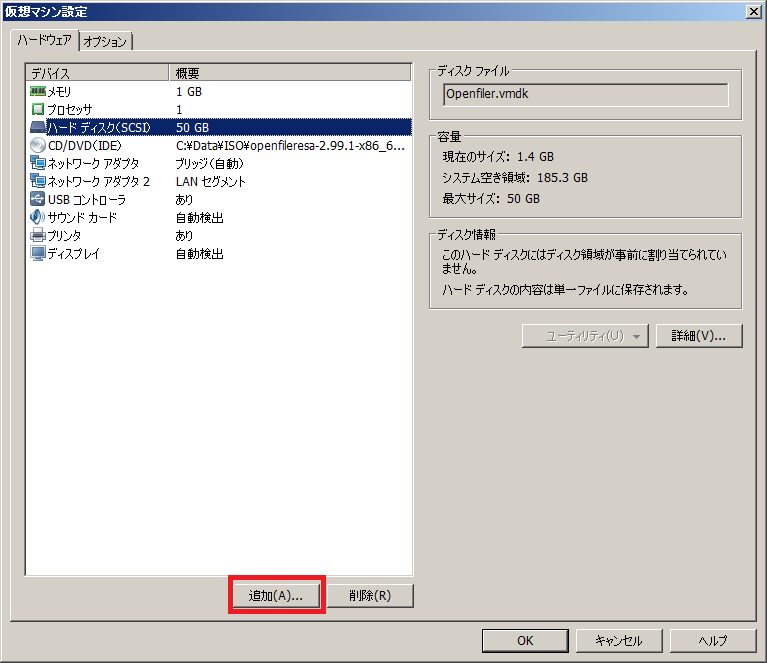Switch to the ハードウェア tab
767x663 pixels.
point(45,40)
